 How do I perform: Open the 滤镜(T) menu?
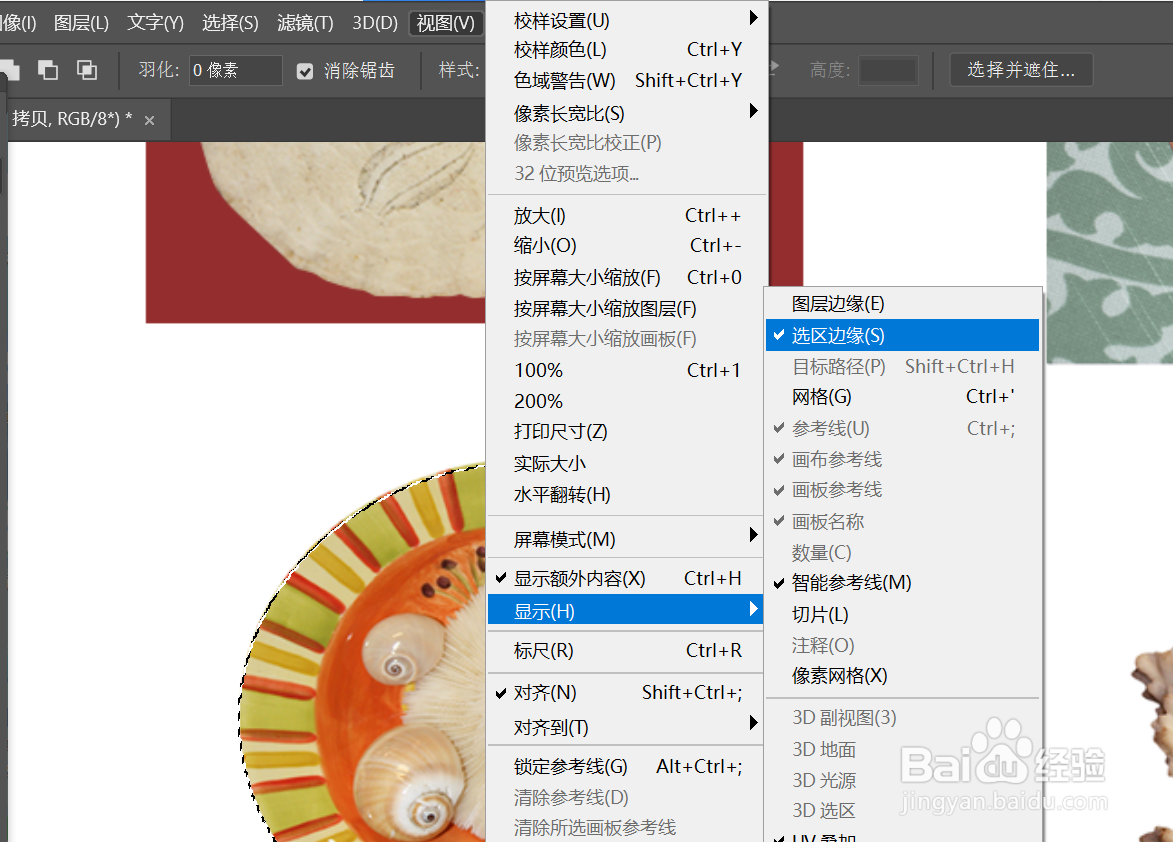[305, 23]
